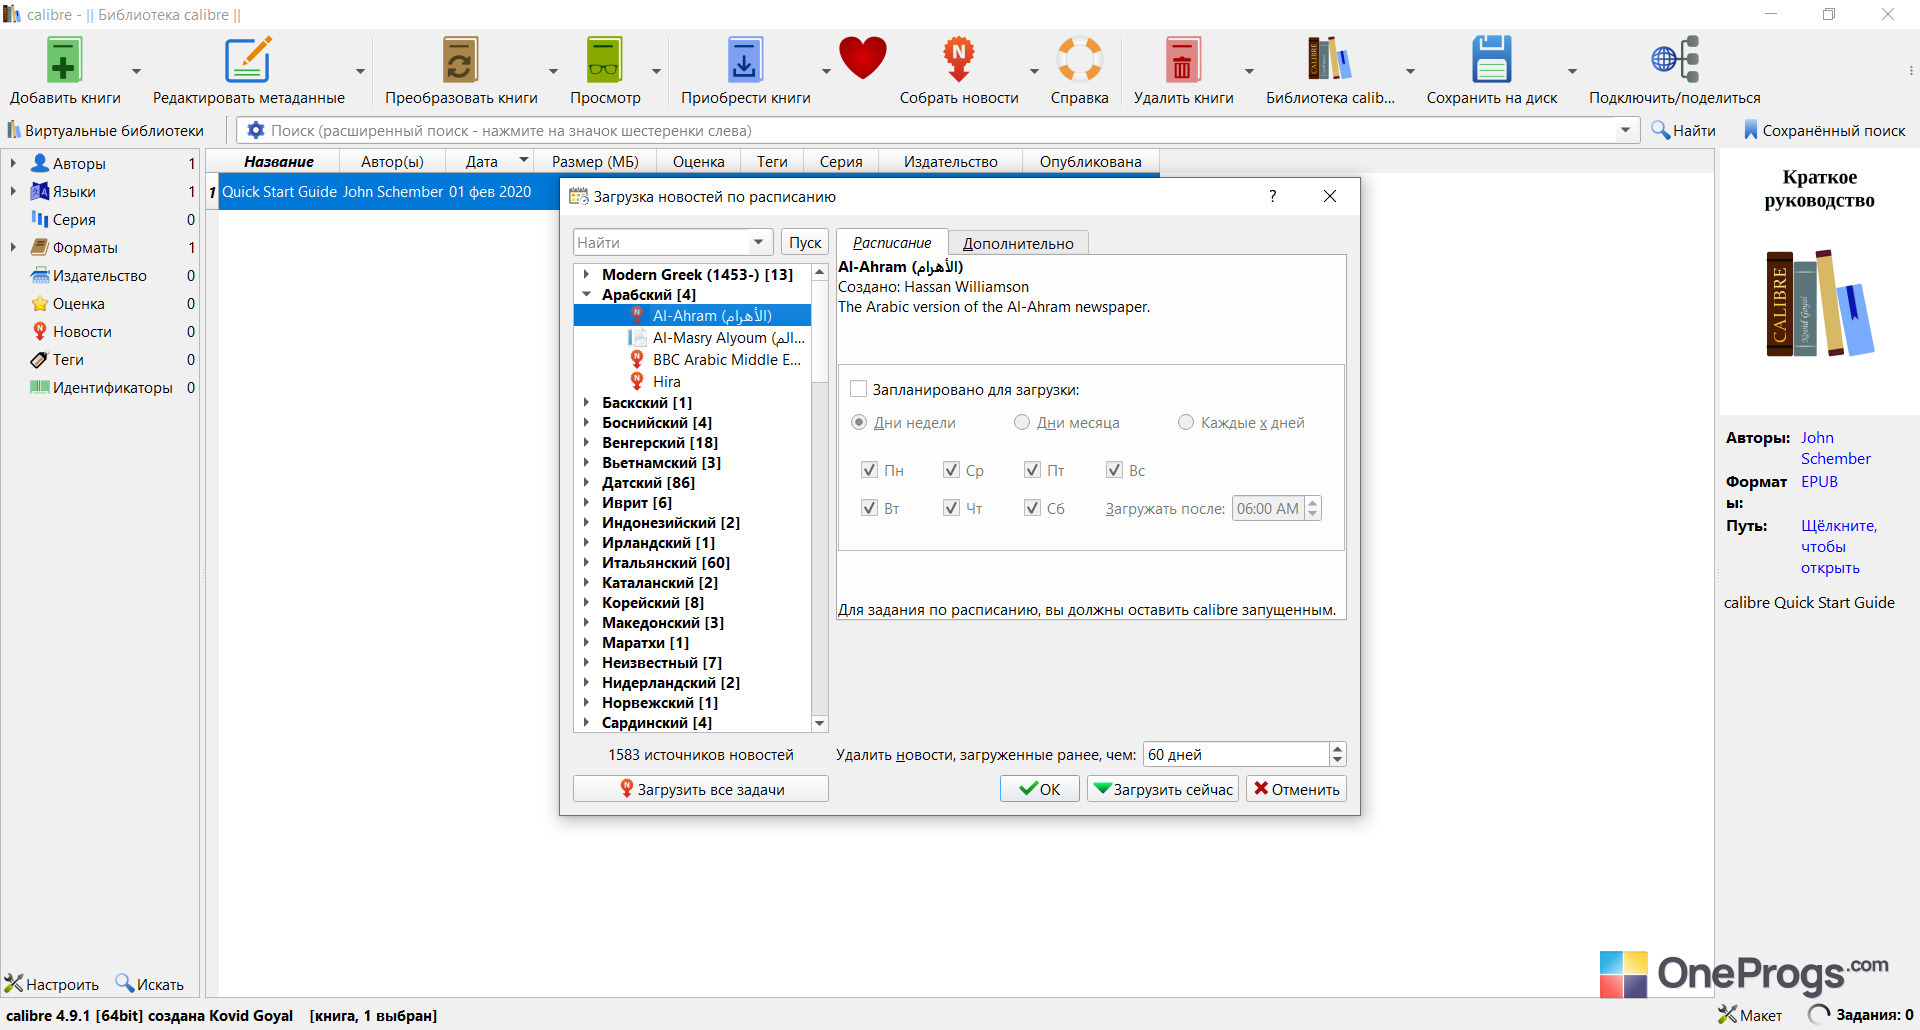The width and height of the screenshot is (1920, 1030).
Task: Sort by the Издательство column header
Action: pyautogui.click(x=950, y=162)
